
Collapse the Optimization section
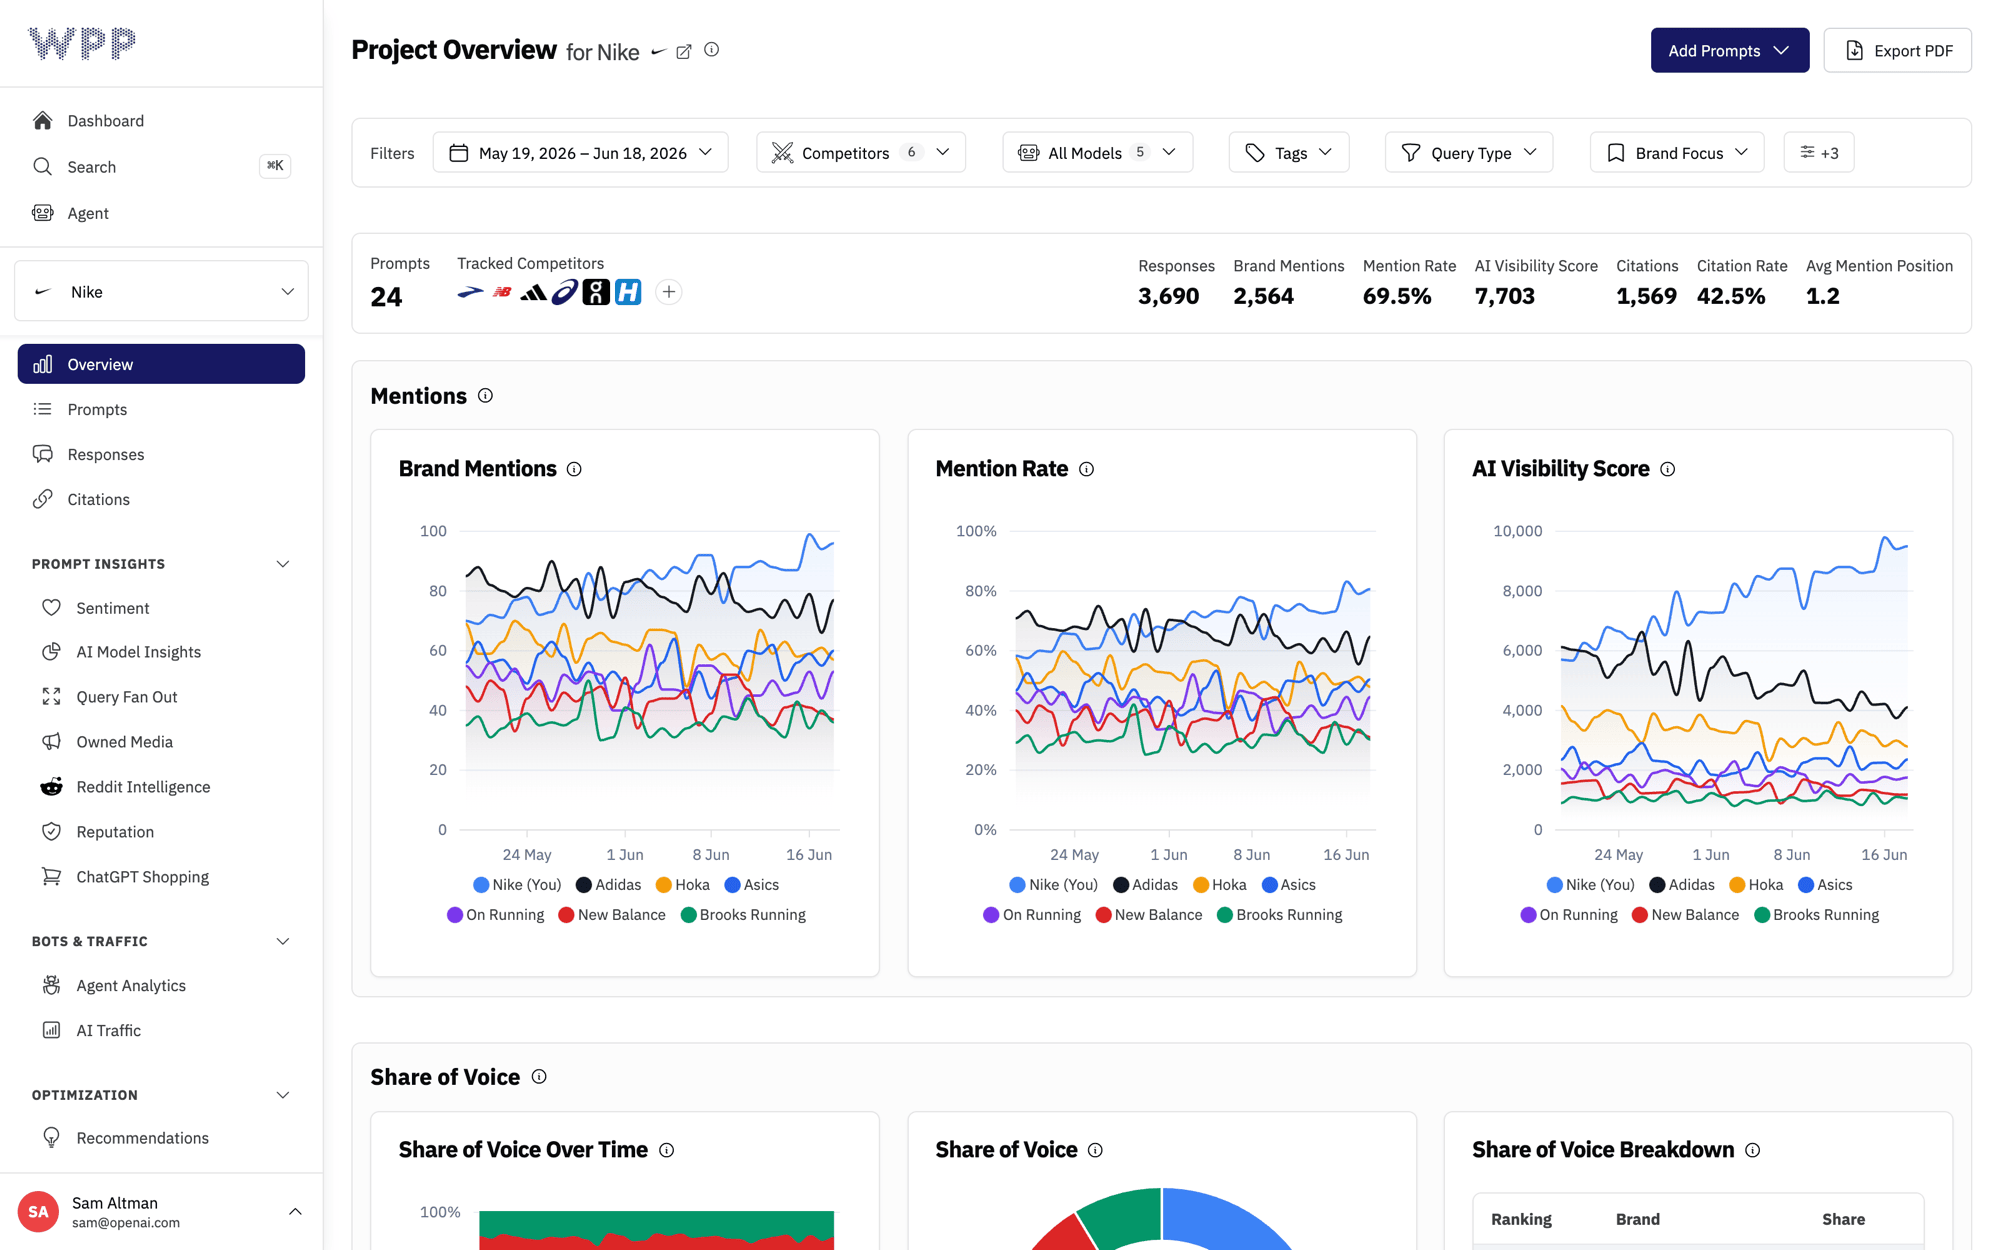pos(283,1095)
